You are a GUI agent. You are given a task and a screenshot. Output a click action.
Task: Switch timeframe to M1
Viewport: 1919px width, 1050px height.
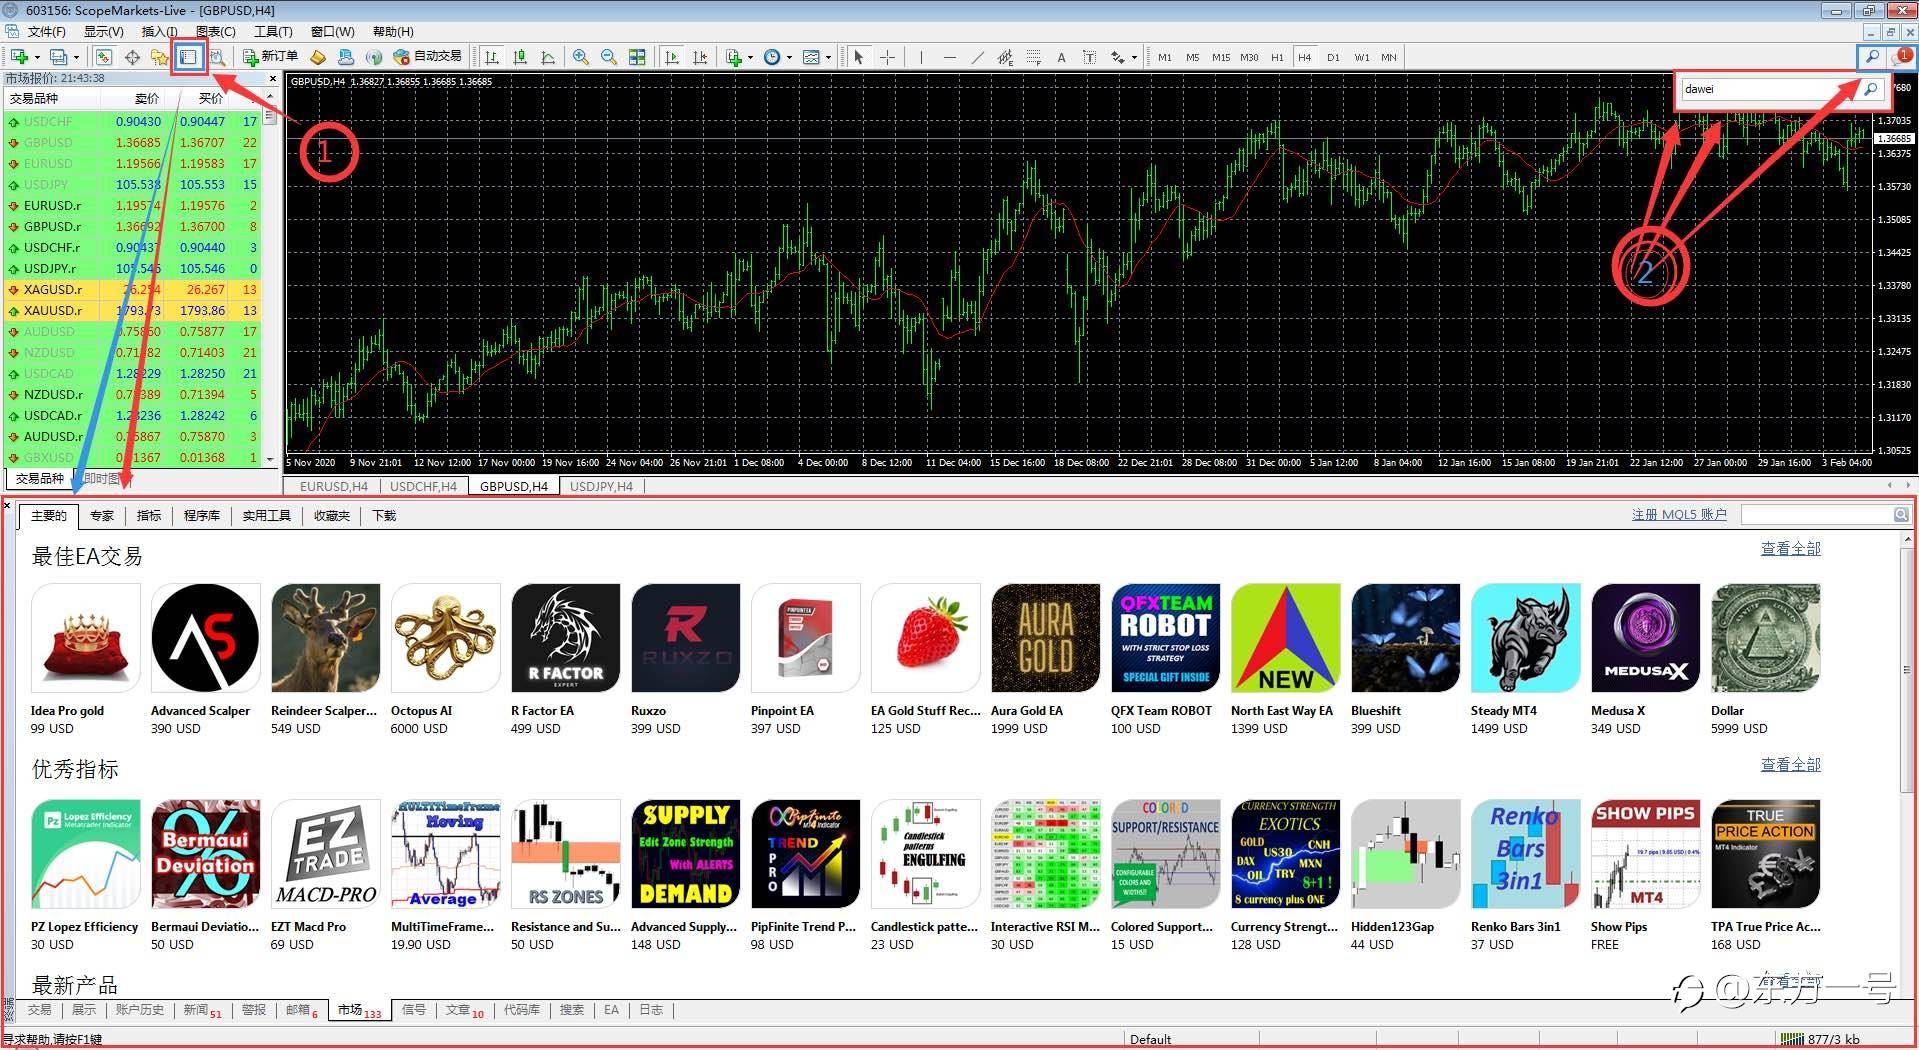pyautogui.click(x=1165, y=57)
